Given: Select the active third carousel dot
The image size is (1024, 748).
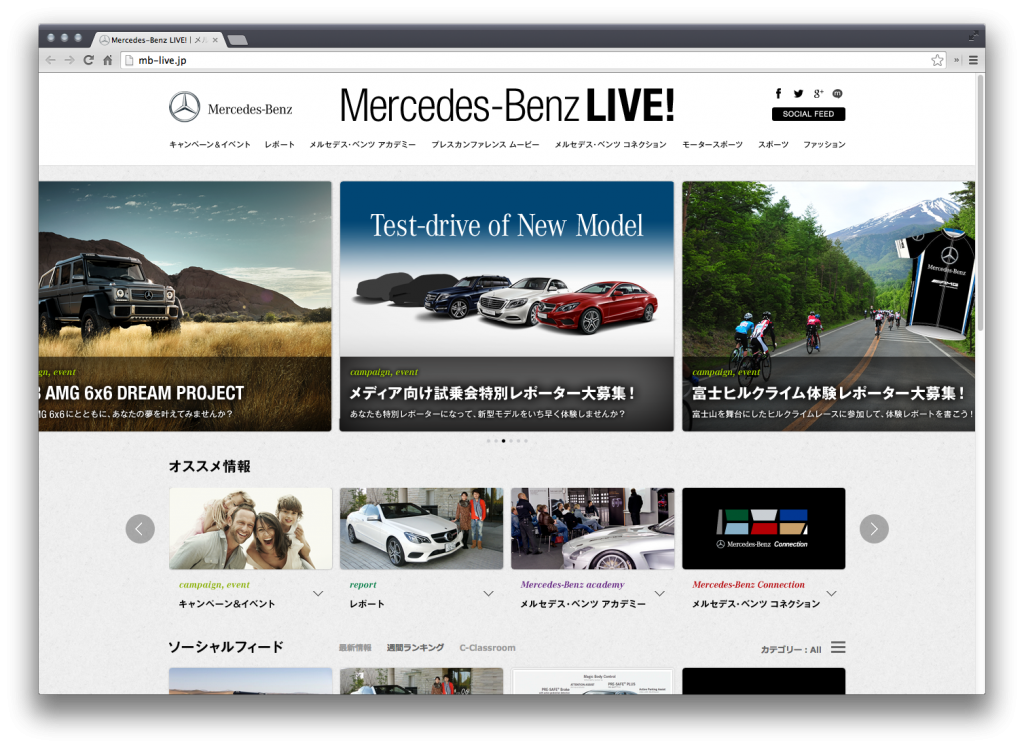Looking at the screenshot, I should pos(504,441).
